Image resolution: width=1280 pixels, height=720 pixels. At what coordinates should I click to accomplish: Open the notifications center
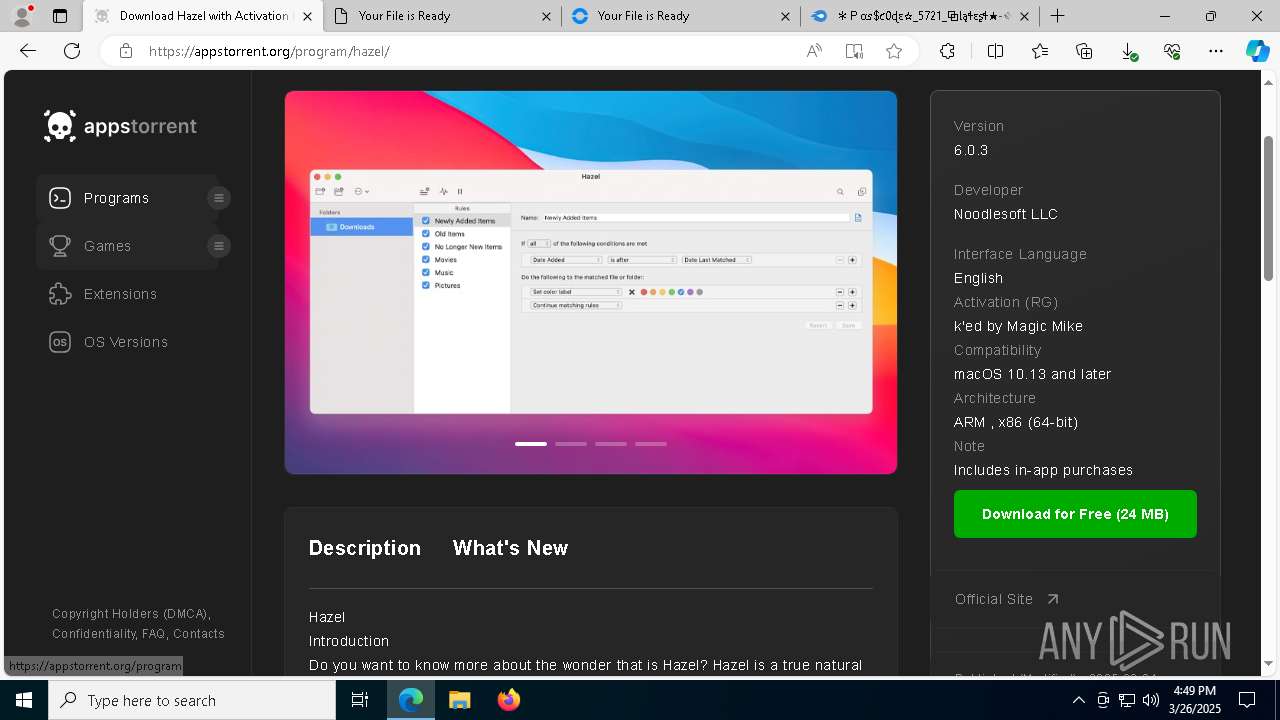point(1247,700)
